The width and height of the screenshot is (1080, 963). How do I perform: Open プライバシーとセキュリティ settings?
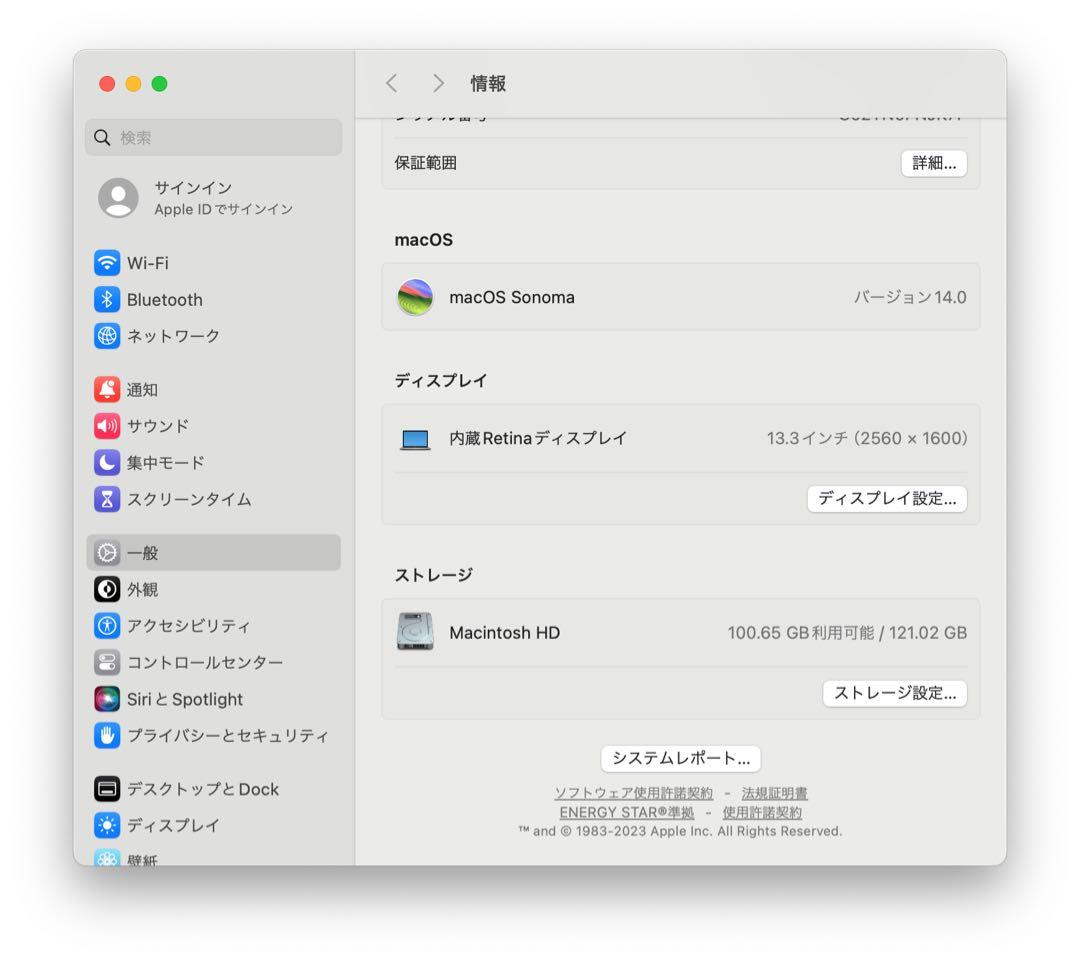coord(212,735)
